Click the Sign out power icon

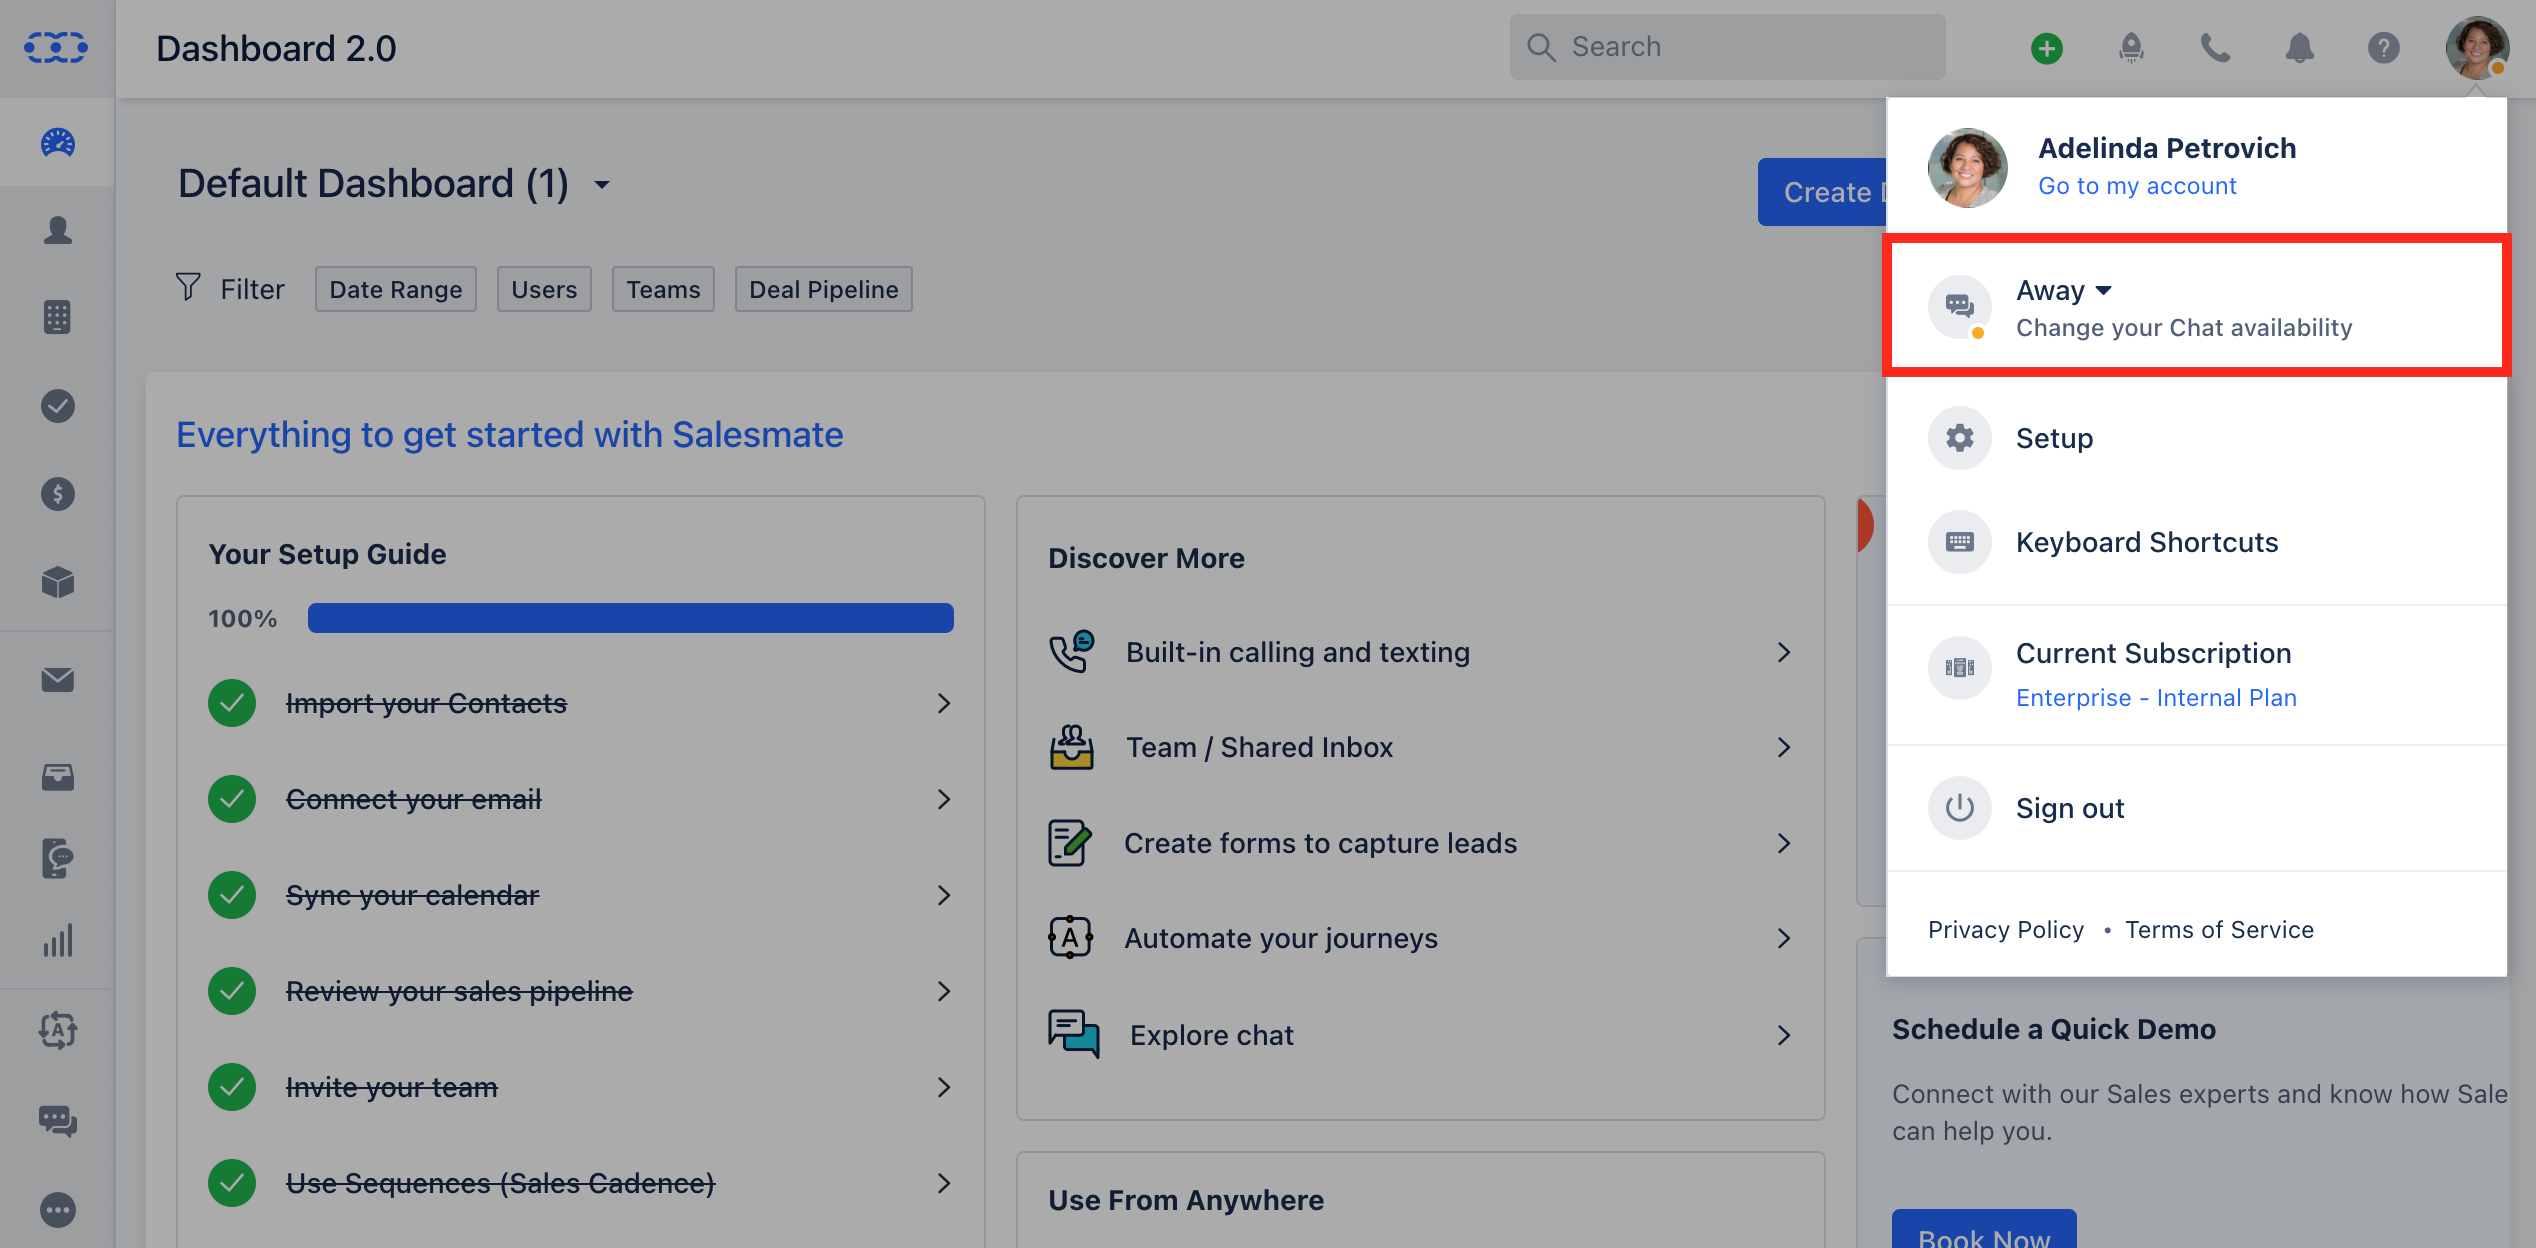[1959, 808]
